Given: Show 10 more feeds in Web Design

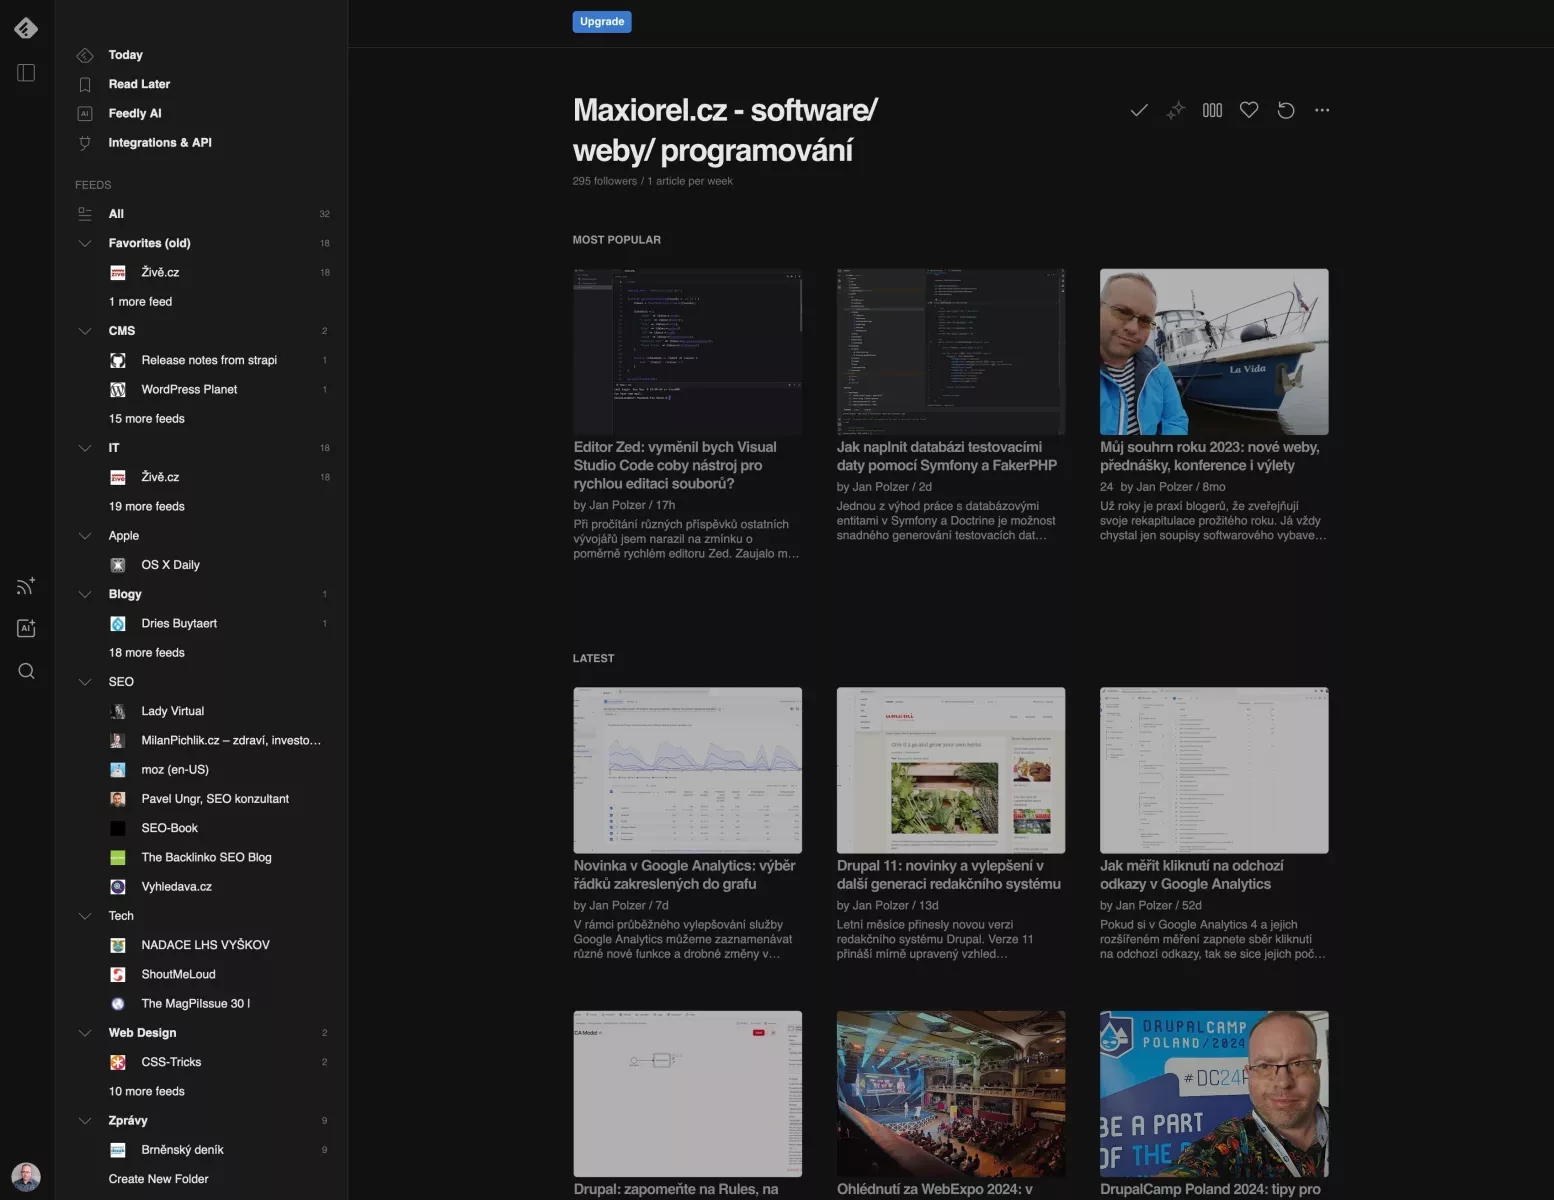Looking at the screenshot, I should 146,1092.
